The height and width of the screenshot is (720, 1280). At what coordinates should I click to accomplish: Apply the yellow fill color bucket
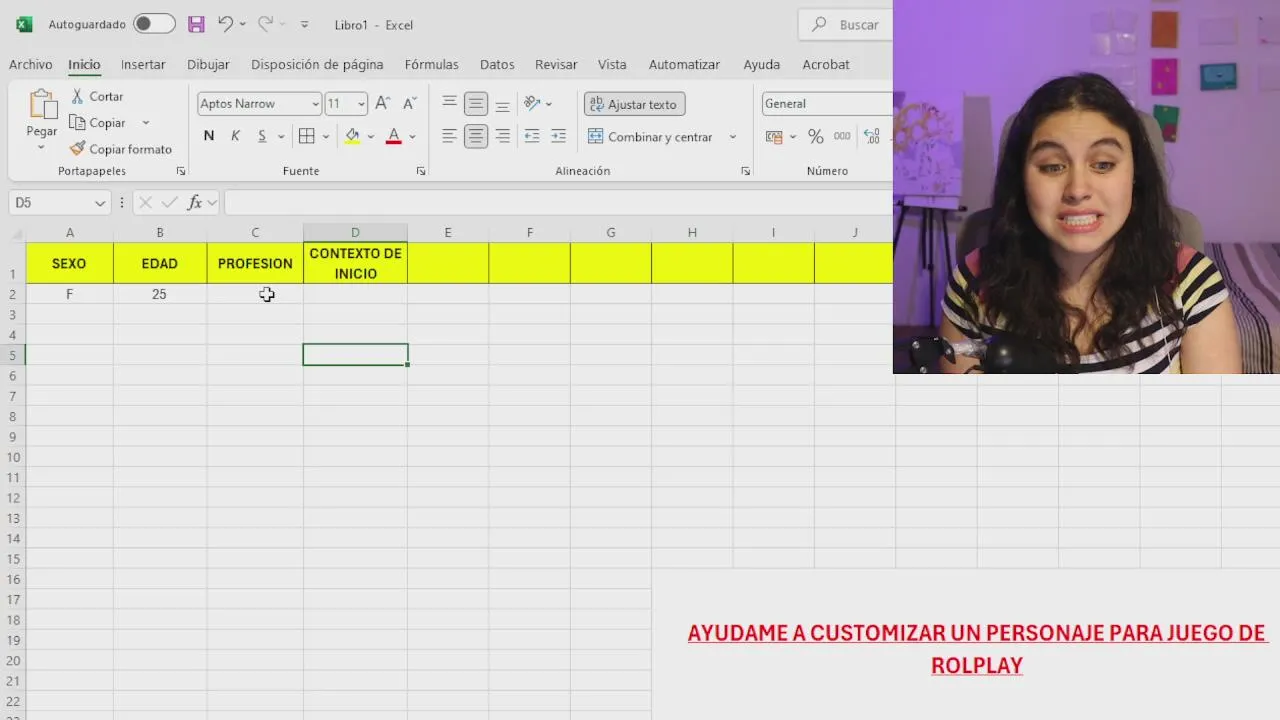click(352, 136)
